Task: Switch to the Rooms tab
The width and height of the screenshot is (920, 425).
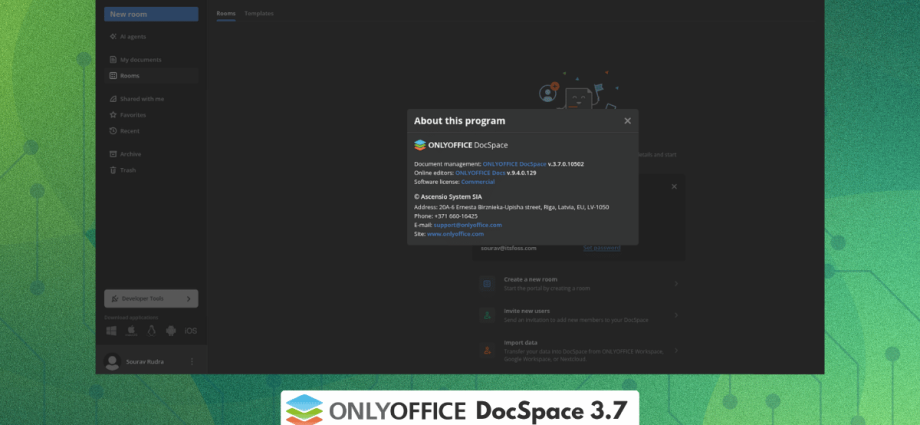Action: coord(226,14)
